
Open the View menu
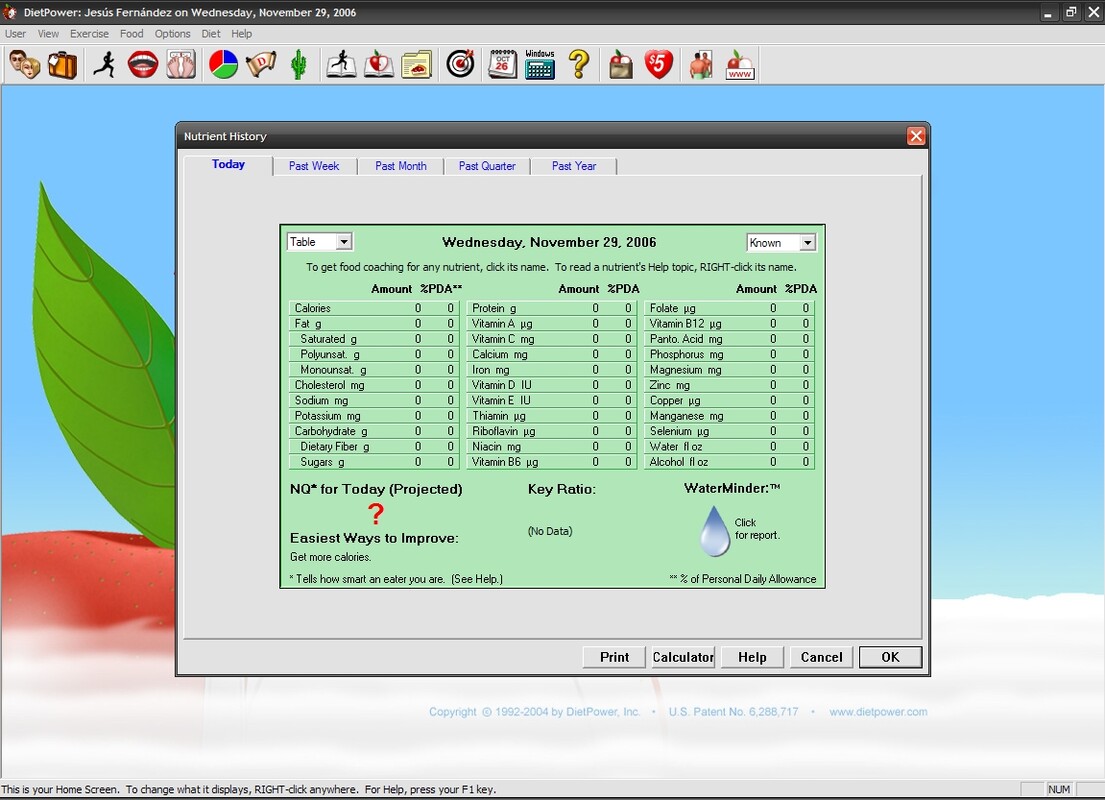(48, 34)
